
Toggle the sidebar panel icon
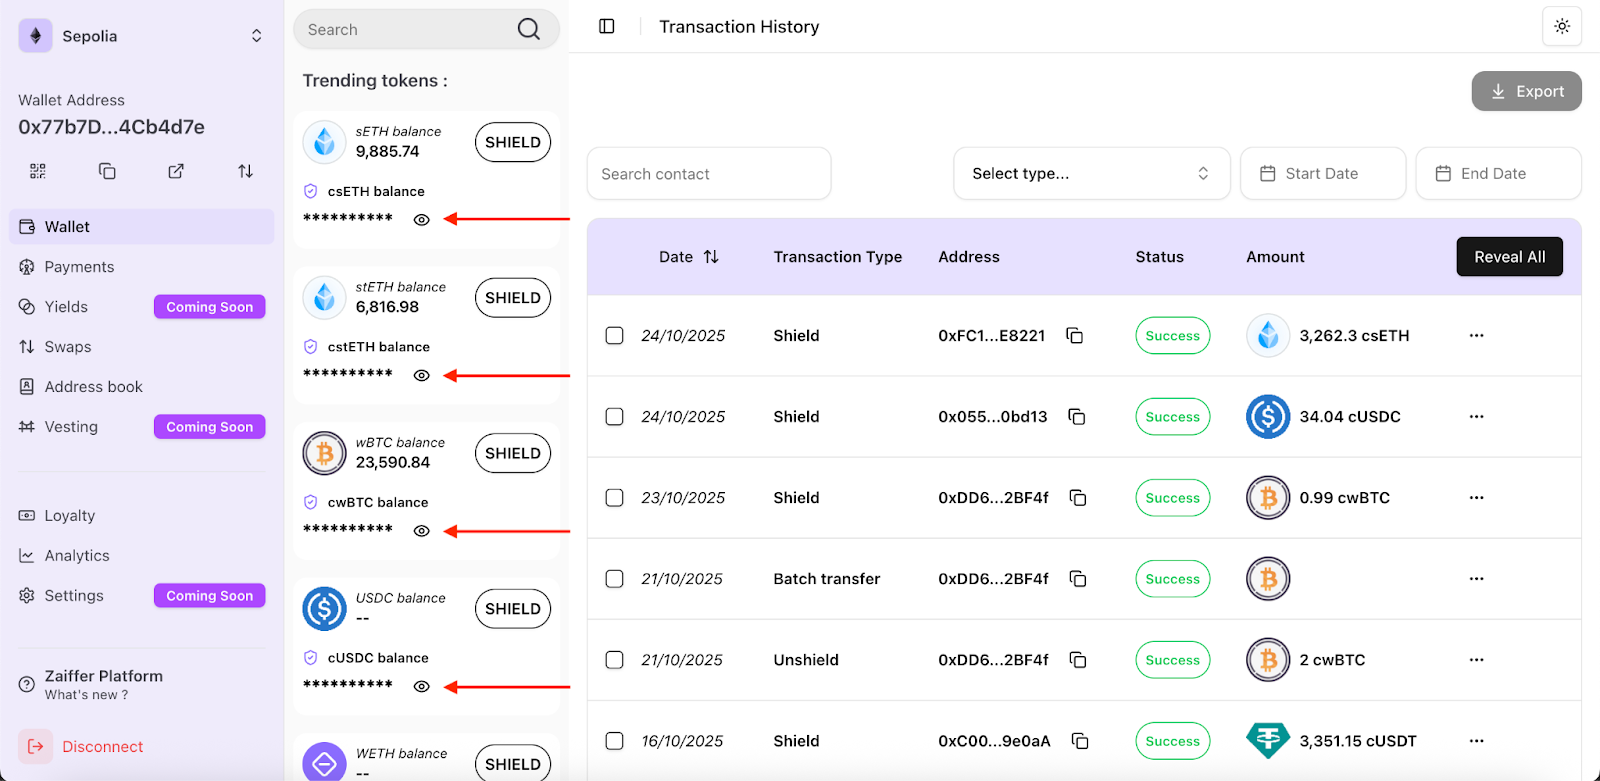[607, 26]
